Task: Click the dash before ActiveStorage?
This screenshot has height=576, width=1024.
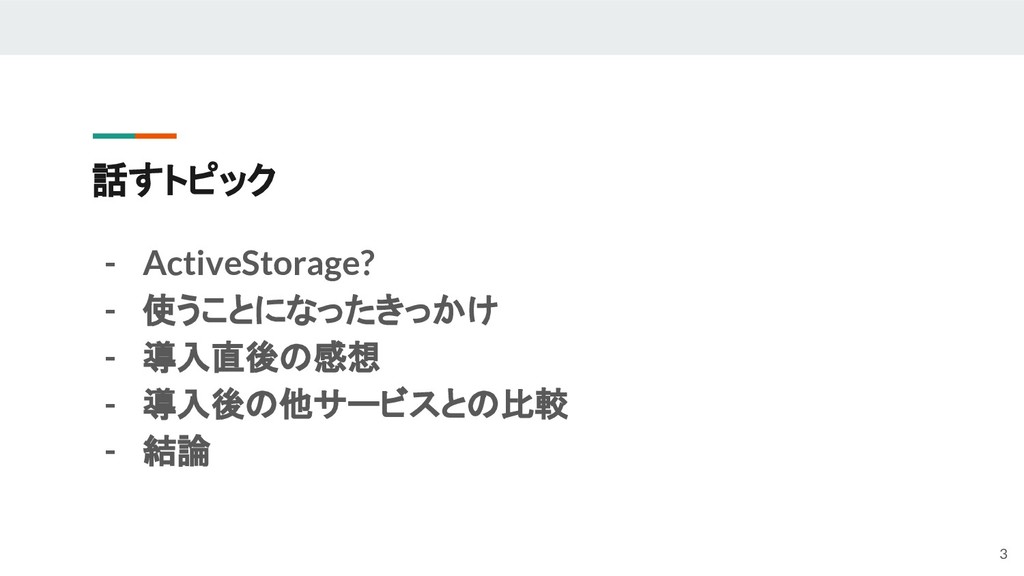Action: [x=111, y=264]
